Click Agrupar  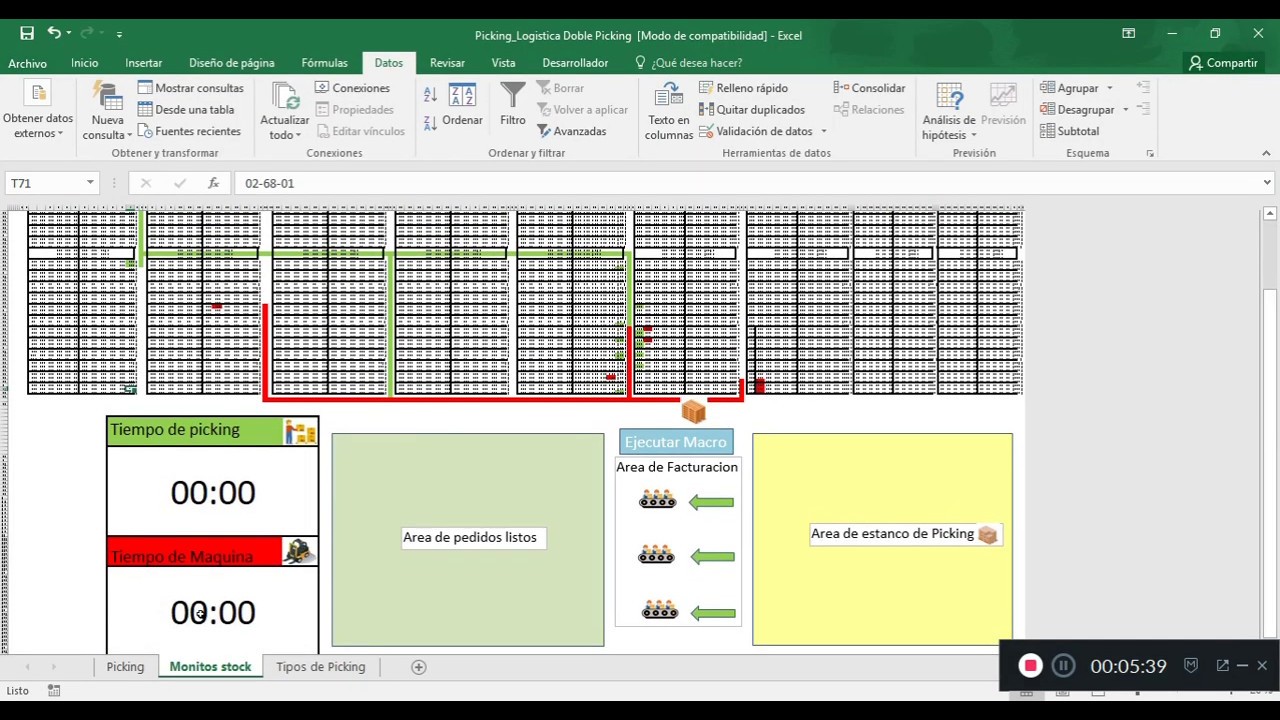click(1069, 88)
